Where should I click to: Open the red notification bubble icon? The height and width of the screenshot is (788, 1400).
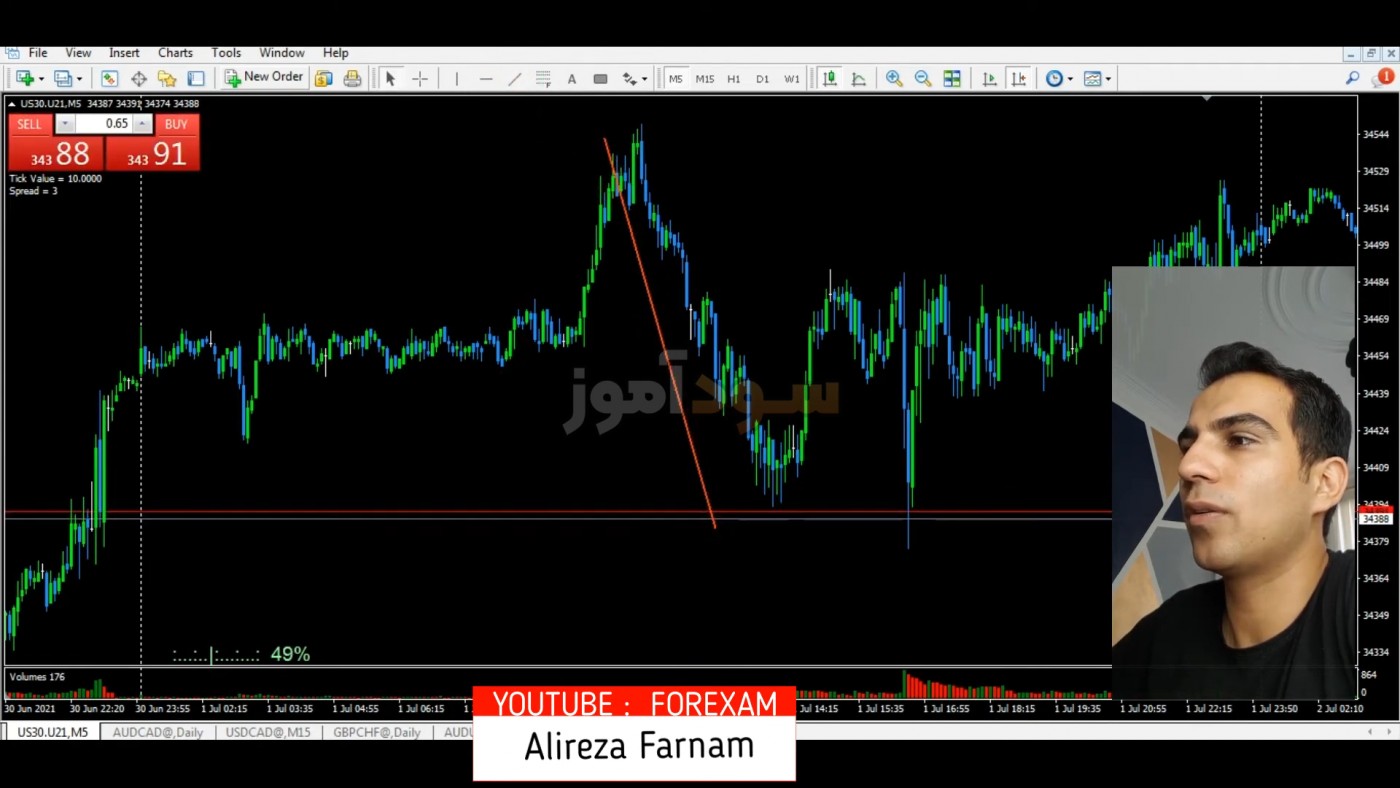1385,76
